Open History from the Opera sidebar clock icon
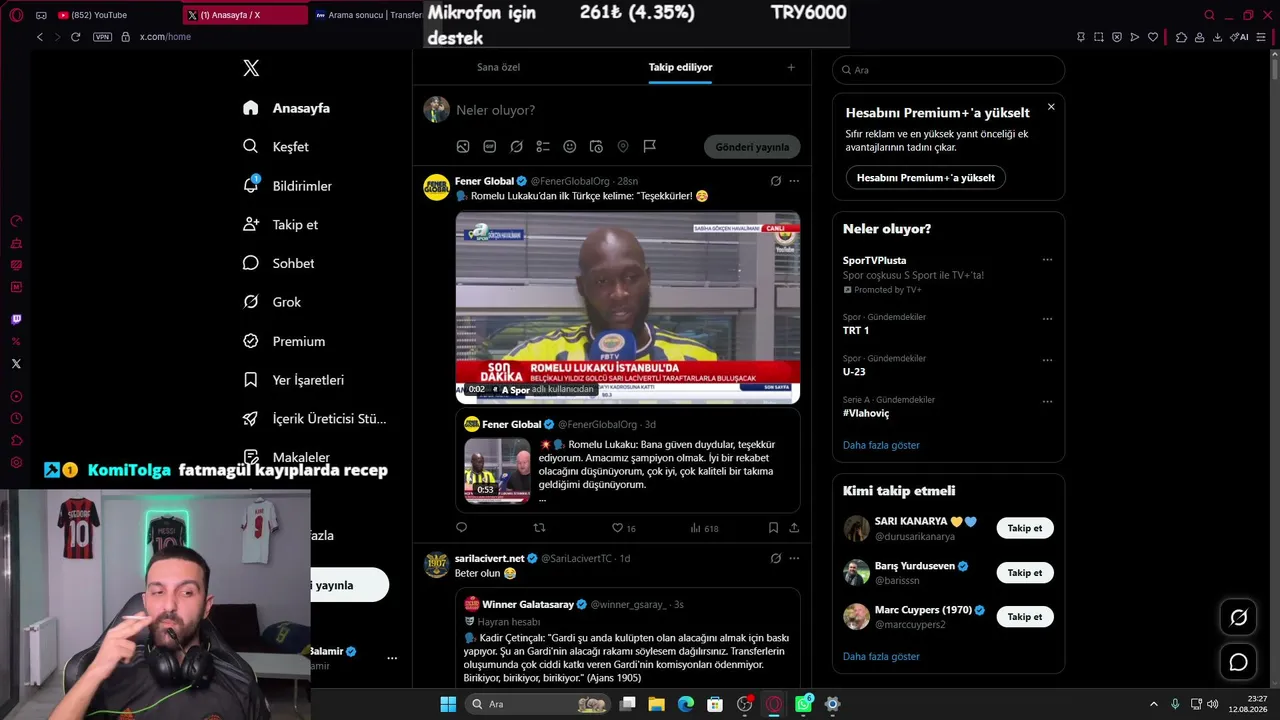This screenshot has width=1280, height=720. point(16,418)
